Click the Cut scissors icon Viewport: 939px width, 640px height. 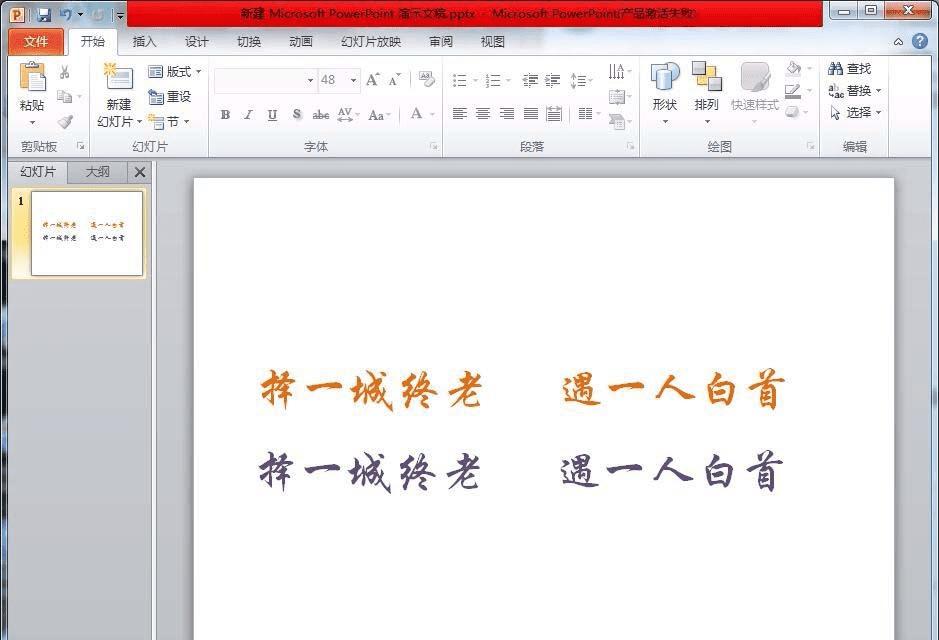click(65, 72)
